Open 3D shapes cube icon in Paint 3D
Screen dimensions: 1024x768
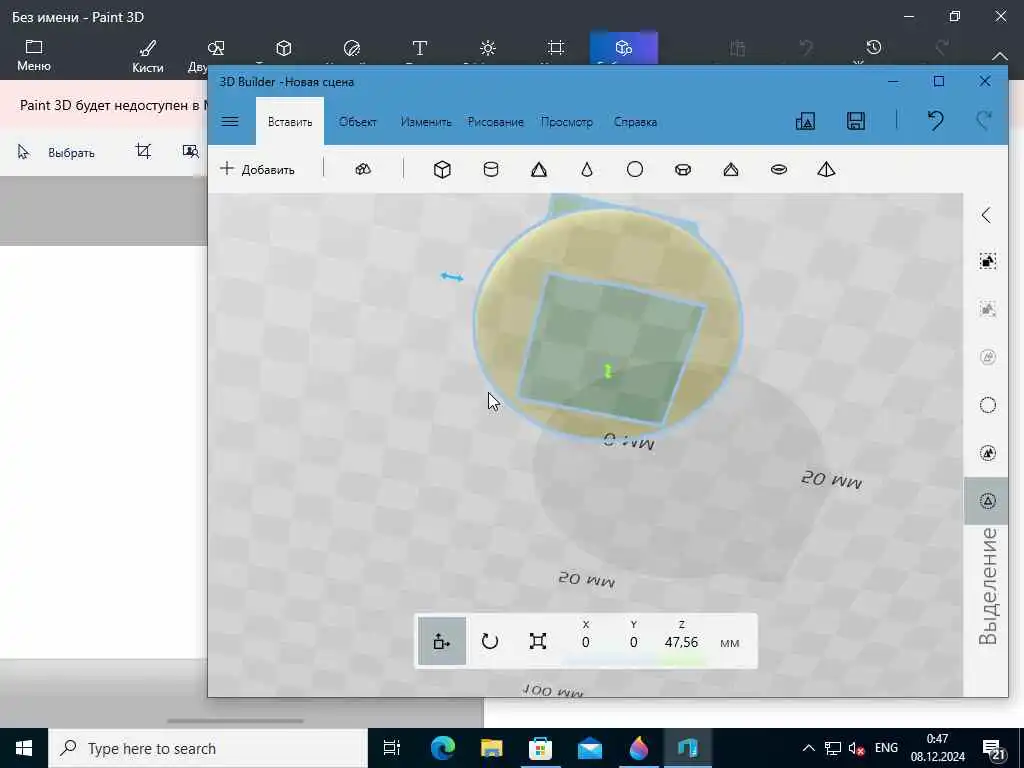click(x=283, y=48)
